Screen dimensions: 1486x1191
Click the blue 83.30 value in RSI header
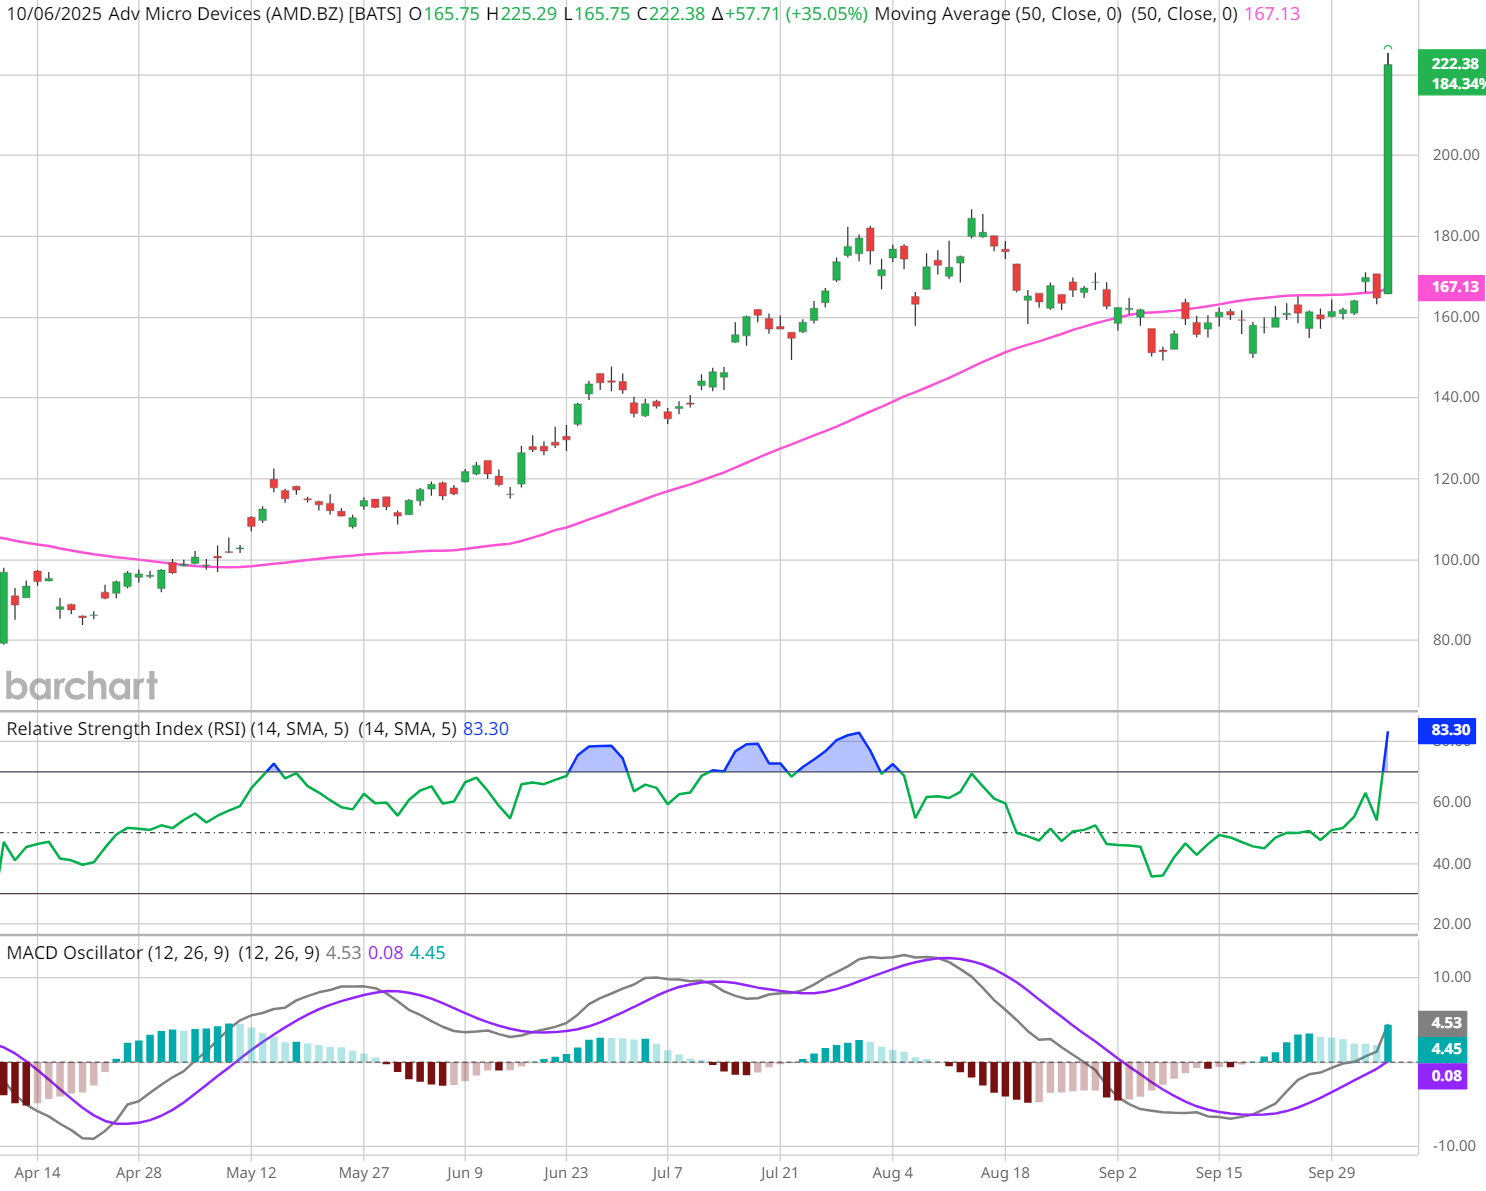(486, 729)
